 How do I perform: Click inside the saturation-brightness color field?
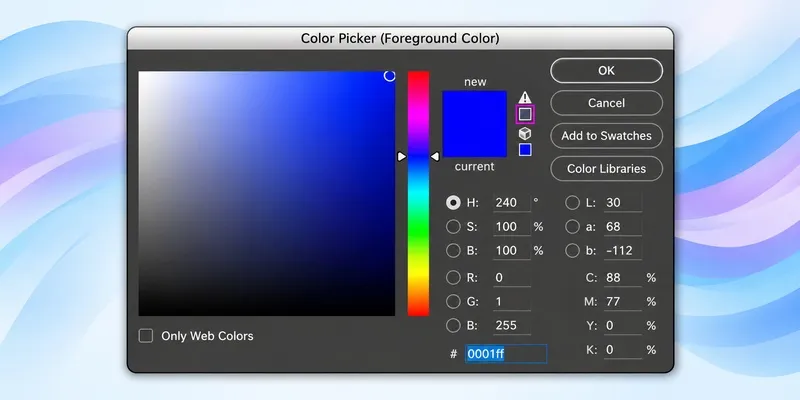tap(267, 193)
